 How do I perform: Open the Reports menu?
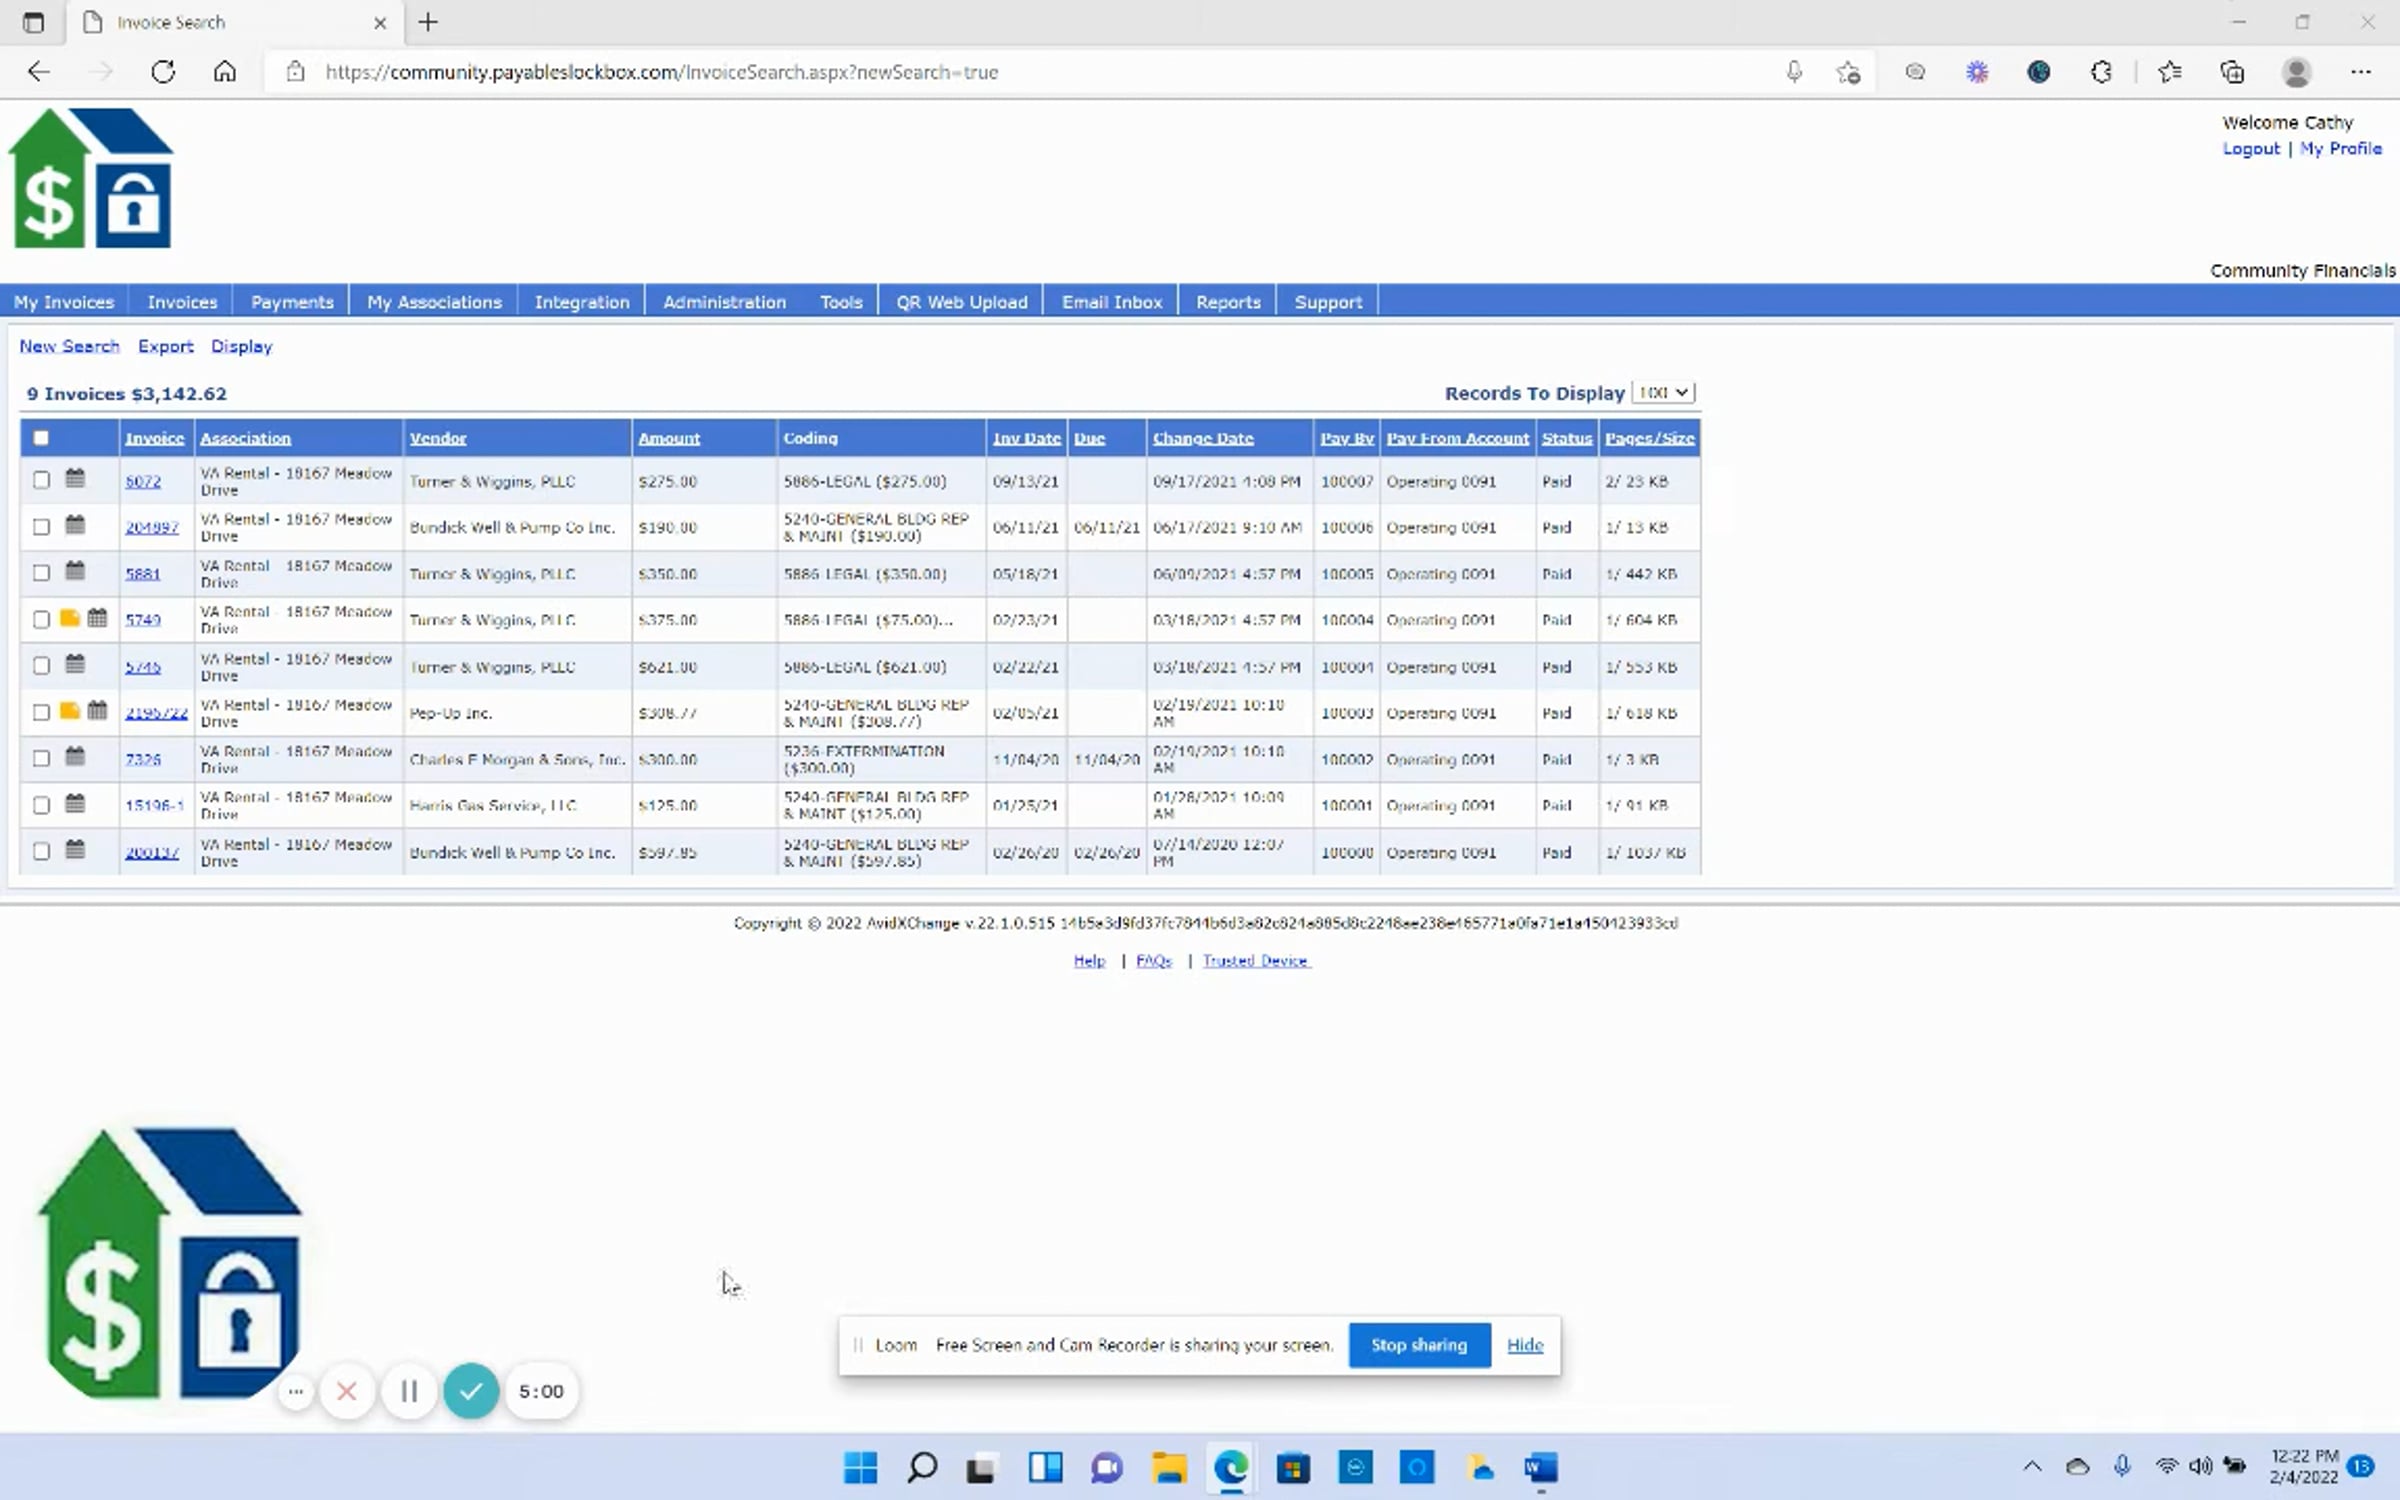click(1228, 302)
